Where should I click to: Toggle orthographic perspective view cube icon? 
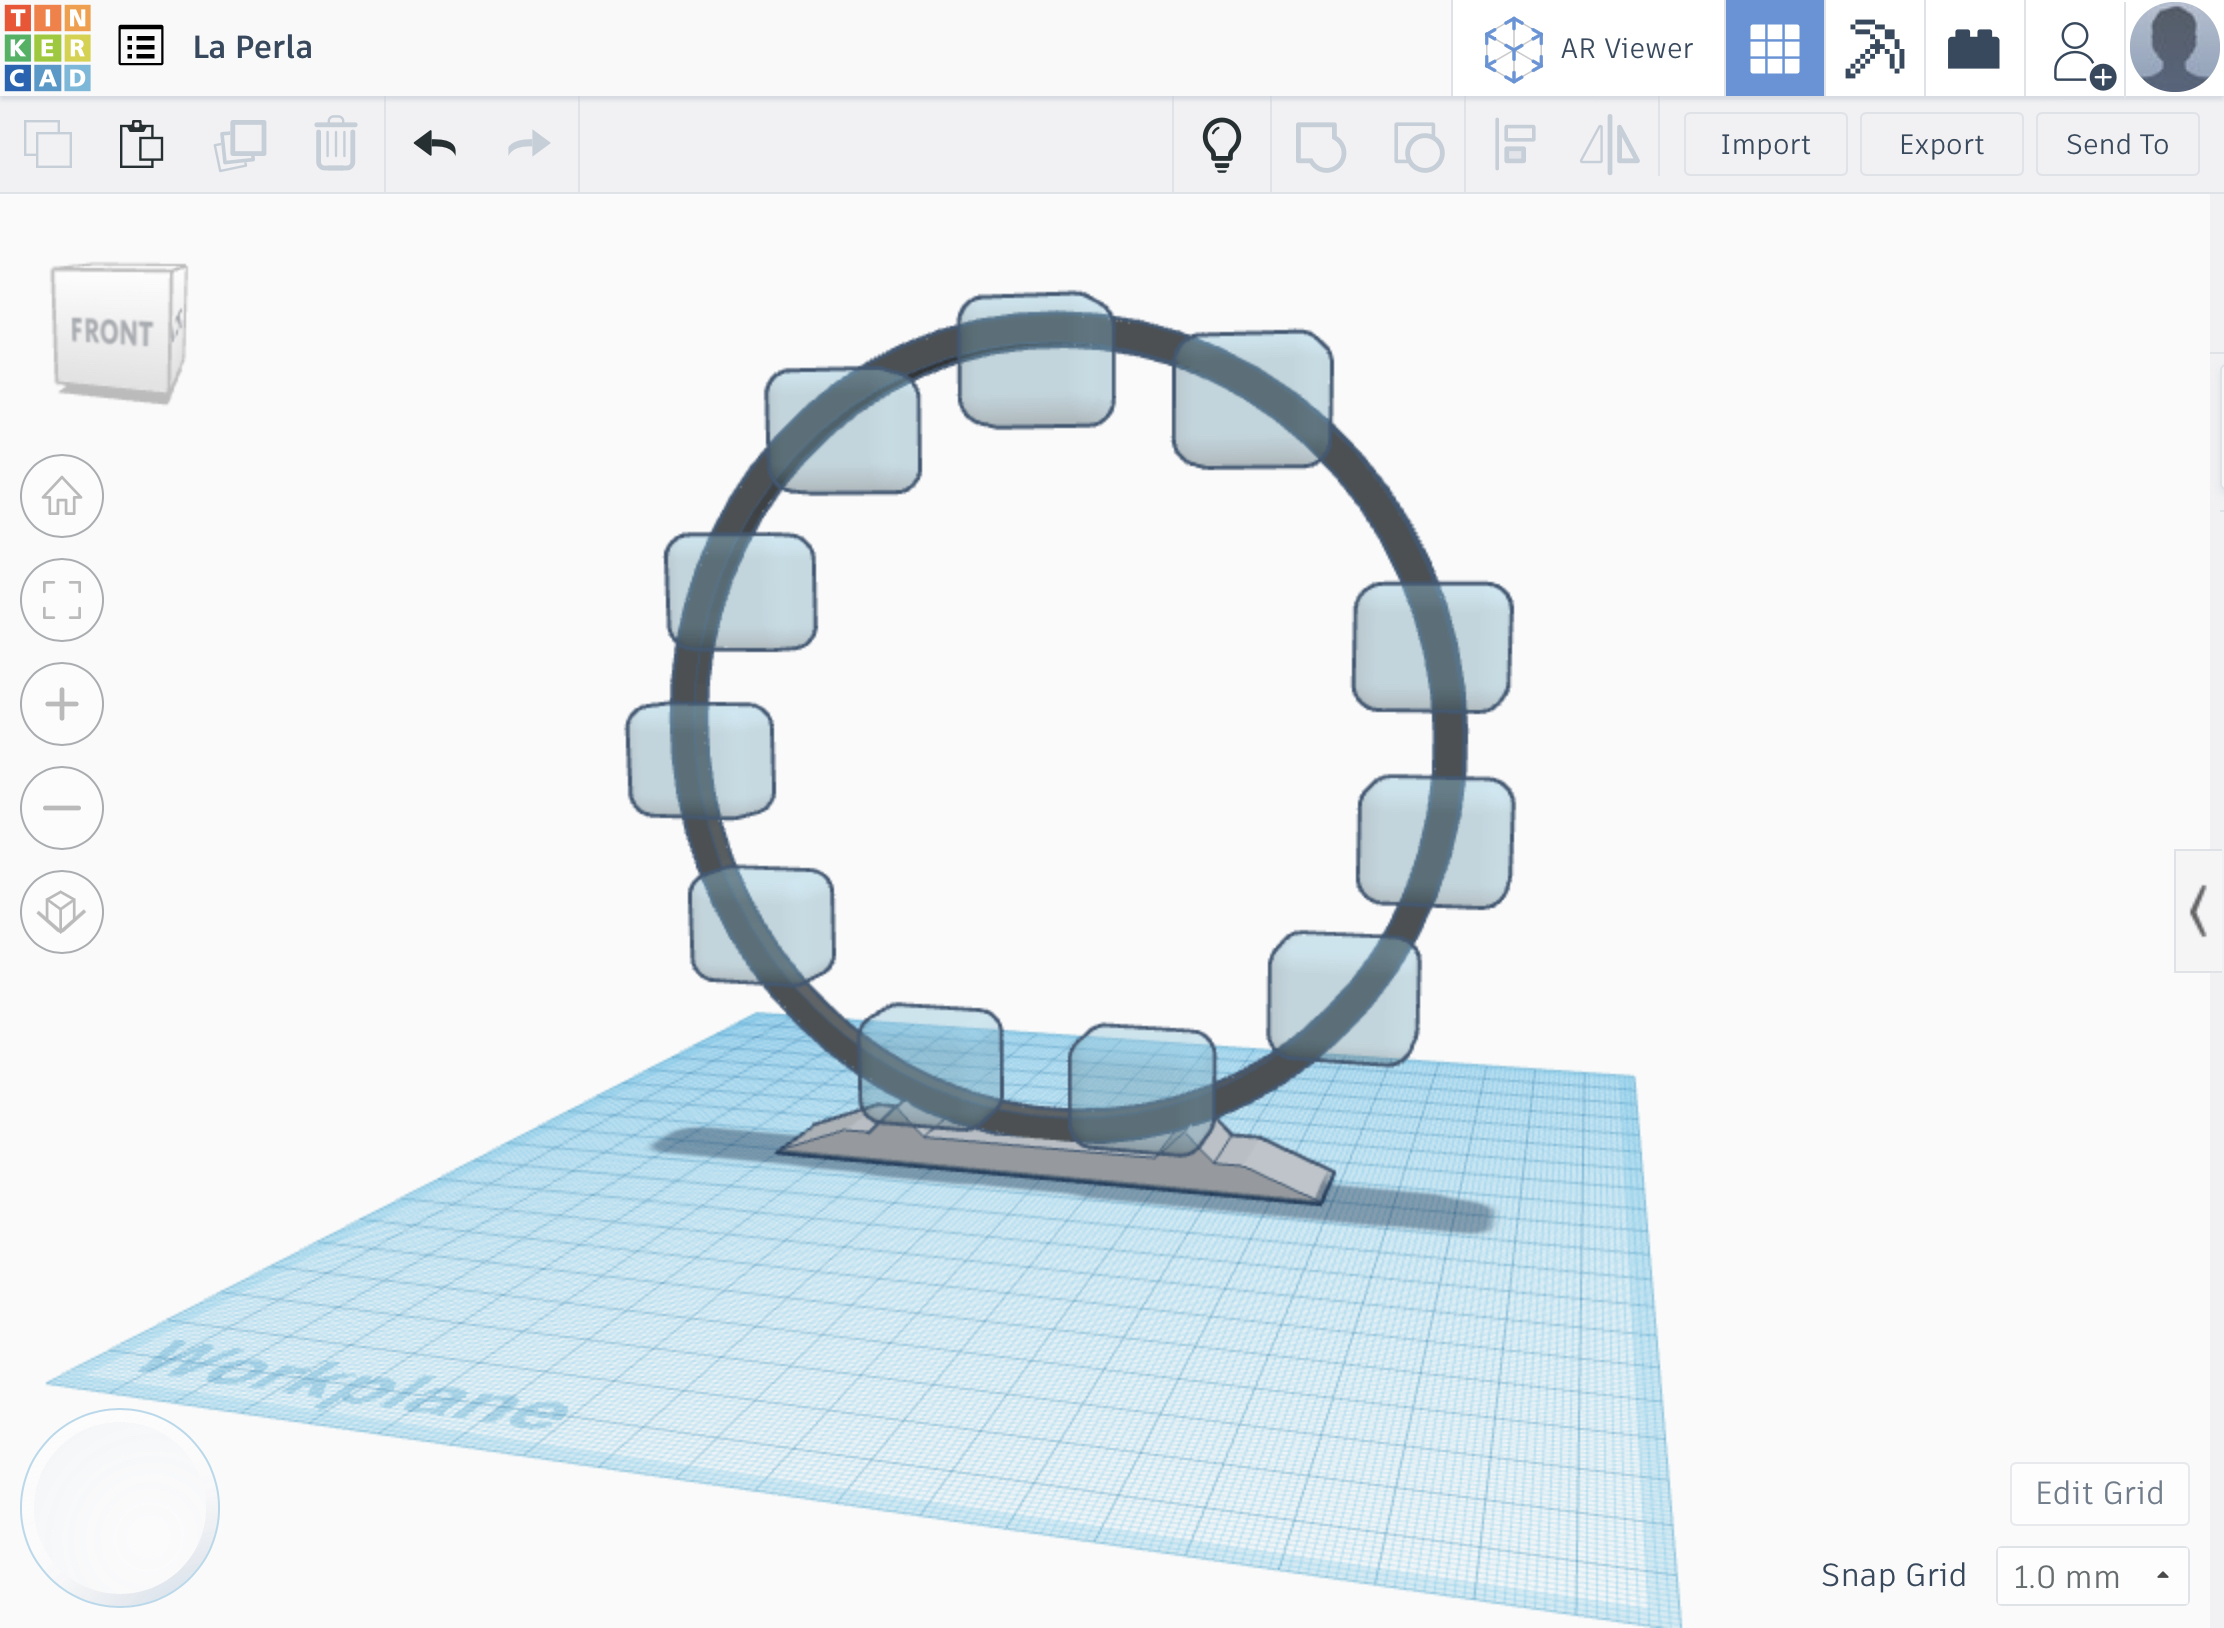[x=62, y=912]
